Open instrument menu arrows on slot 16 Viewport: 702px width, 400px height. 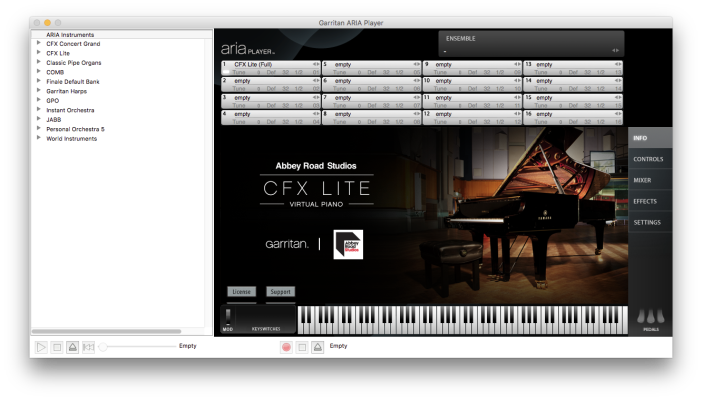tap(618, 114)
